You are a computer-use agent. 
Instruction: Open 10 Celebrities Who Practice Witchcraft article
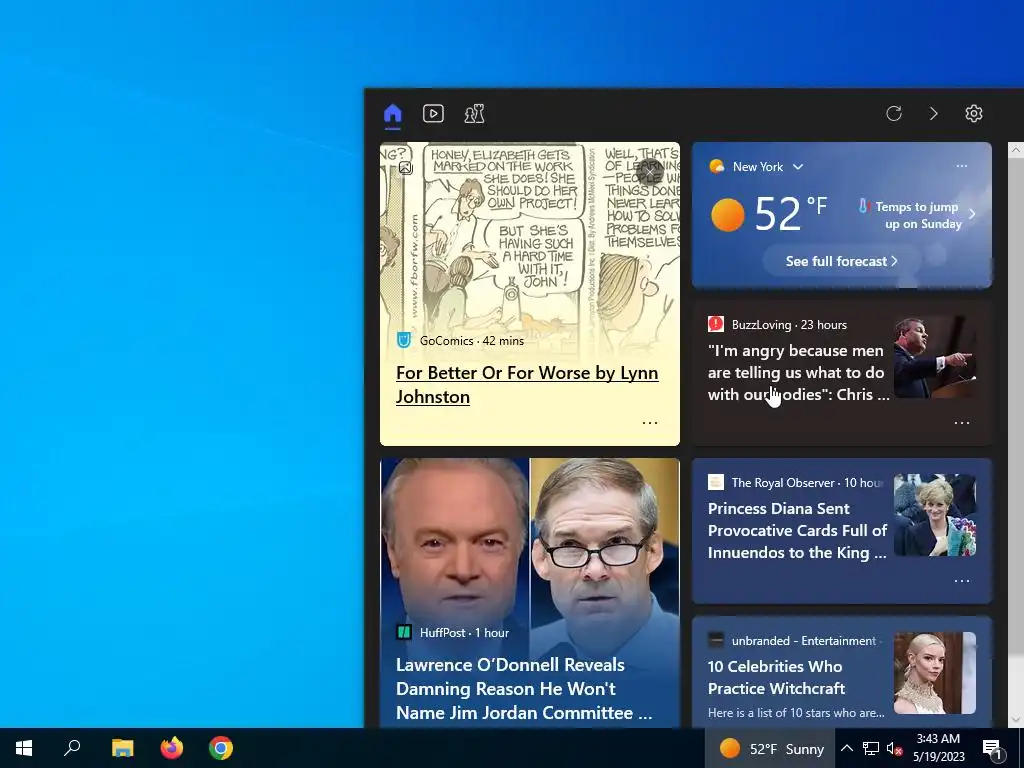[776, 677]
